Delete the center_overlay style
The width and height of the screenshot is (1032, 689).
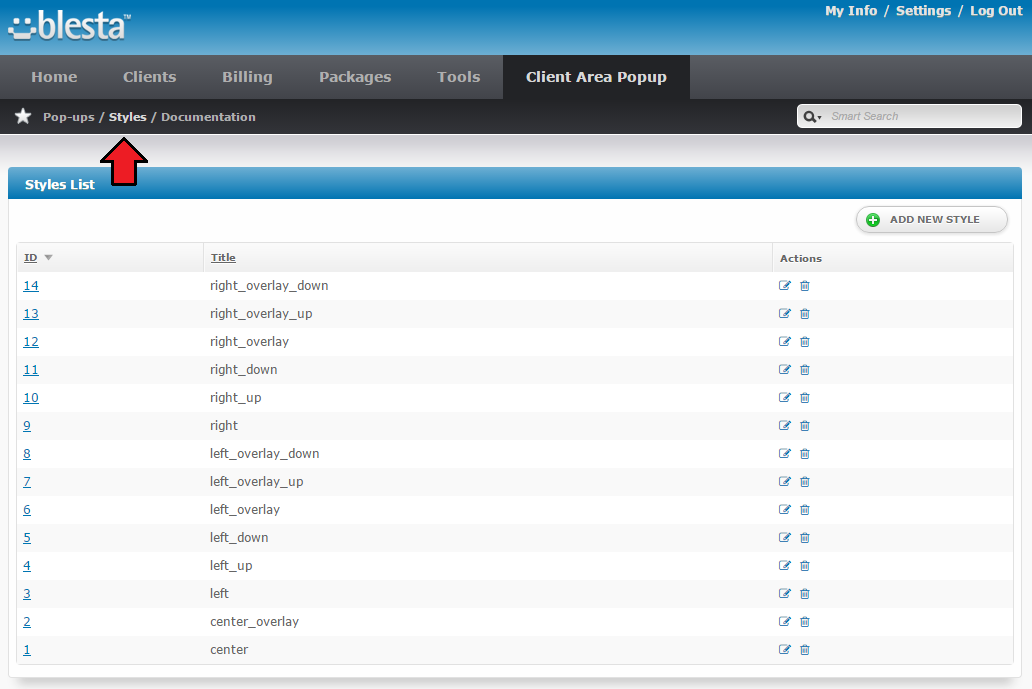[805, 621]
